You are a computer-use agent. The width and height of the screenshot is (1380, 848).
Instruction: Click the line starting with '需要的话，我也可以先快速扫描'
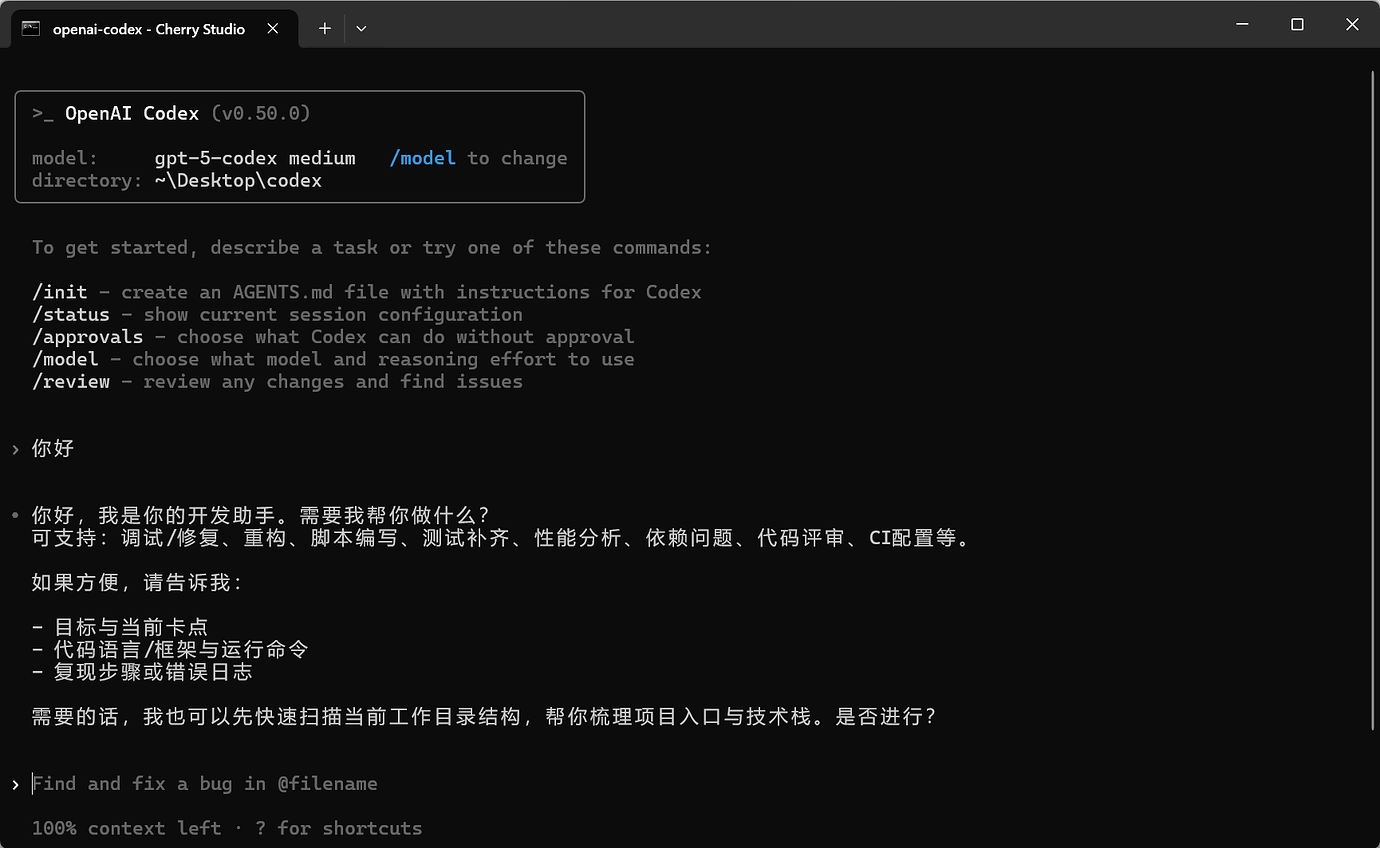pos(484,717)
